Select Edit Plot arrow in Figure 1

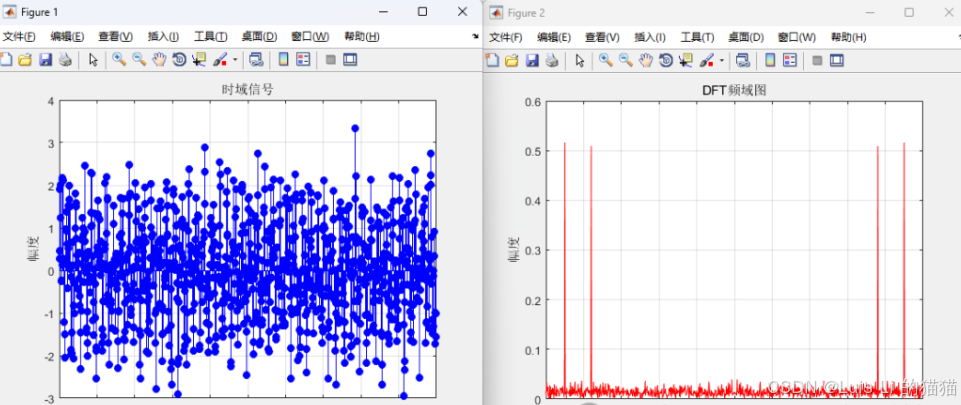point(93,60)
